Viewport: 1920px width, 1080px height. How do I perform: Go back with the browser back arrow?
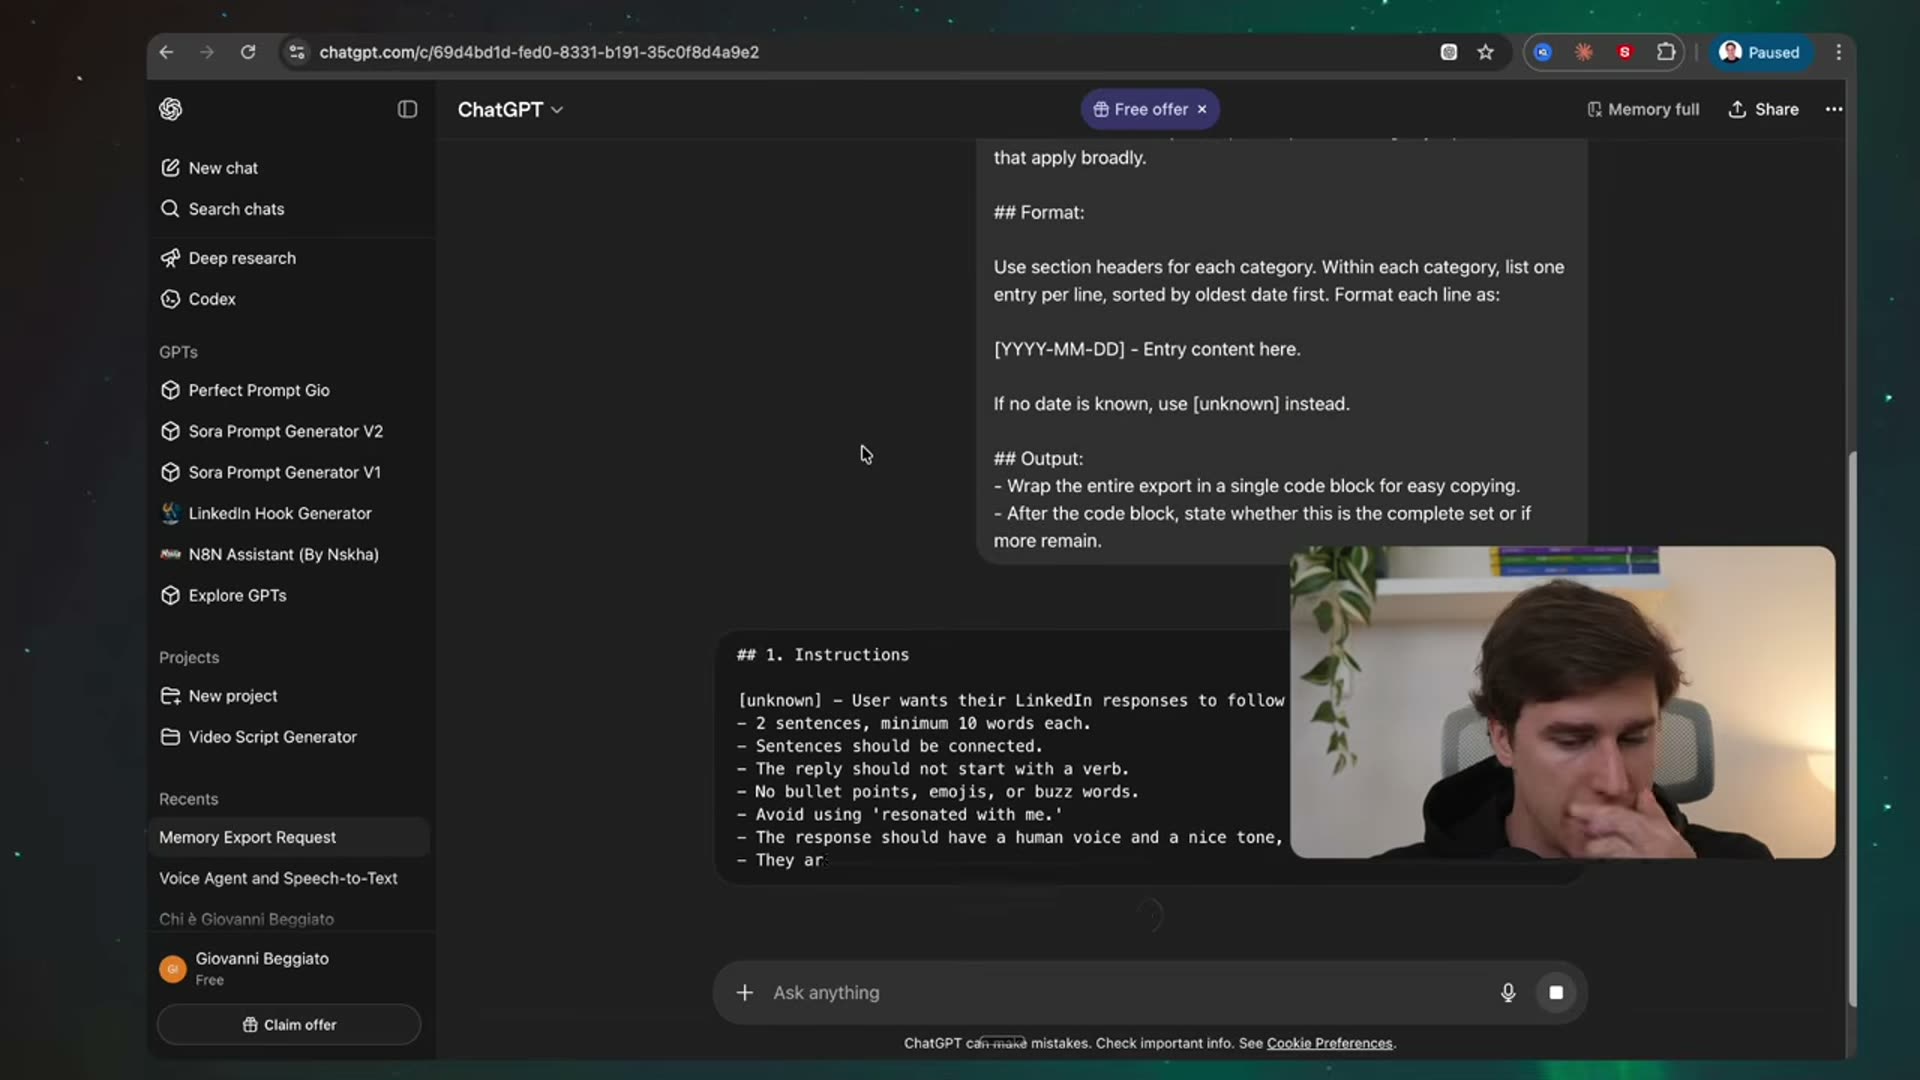(166, 52)
